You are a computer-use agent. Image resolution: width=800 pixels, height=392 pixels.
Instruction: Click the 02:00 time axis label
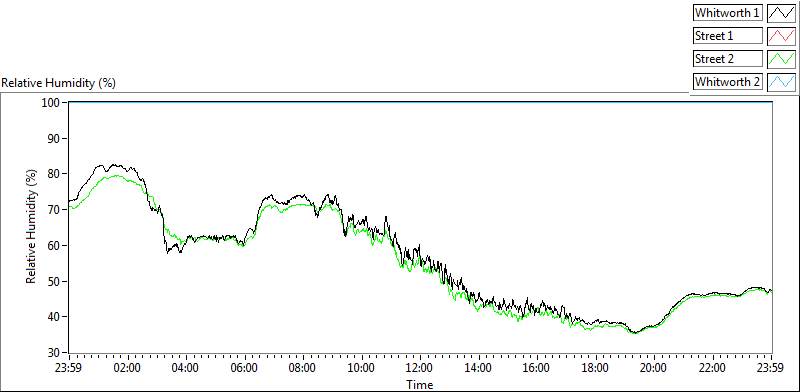(x=128, y=368)
